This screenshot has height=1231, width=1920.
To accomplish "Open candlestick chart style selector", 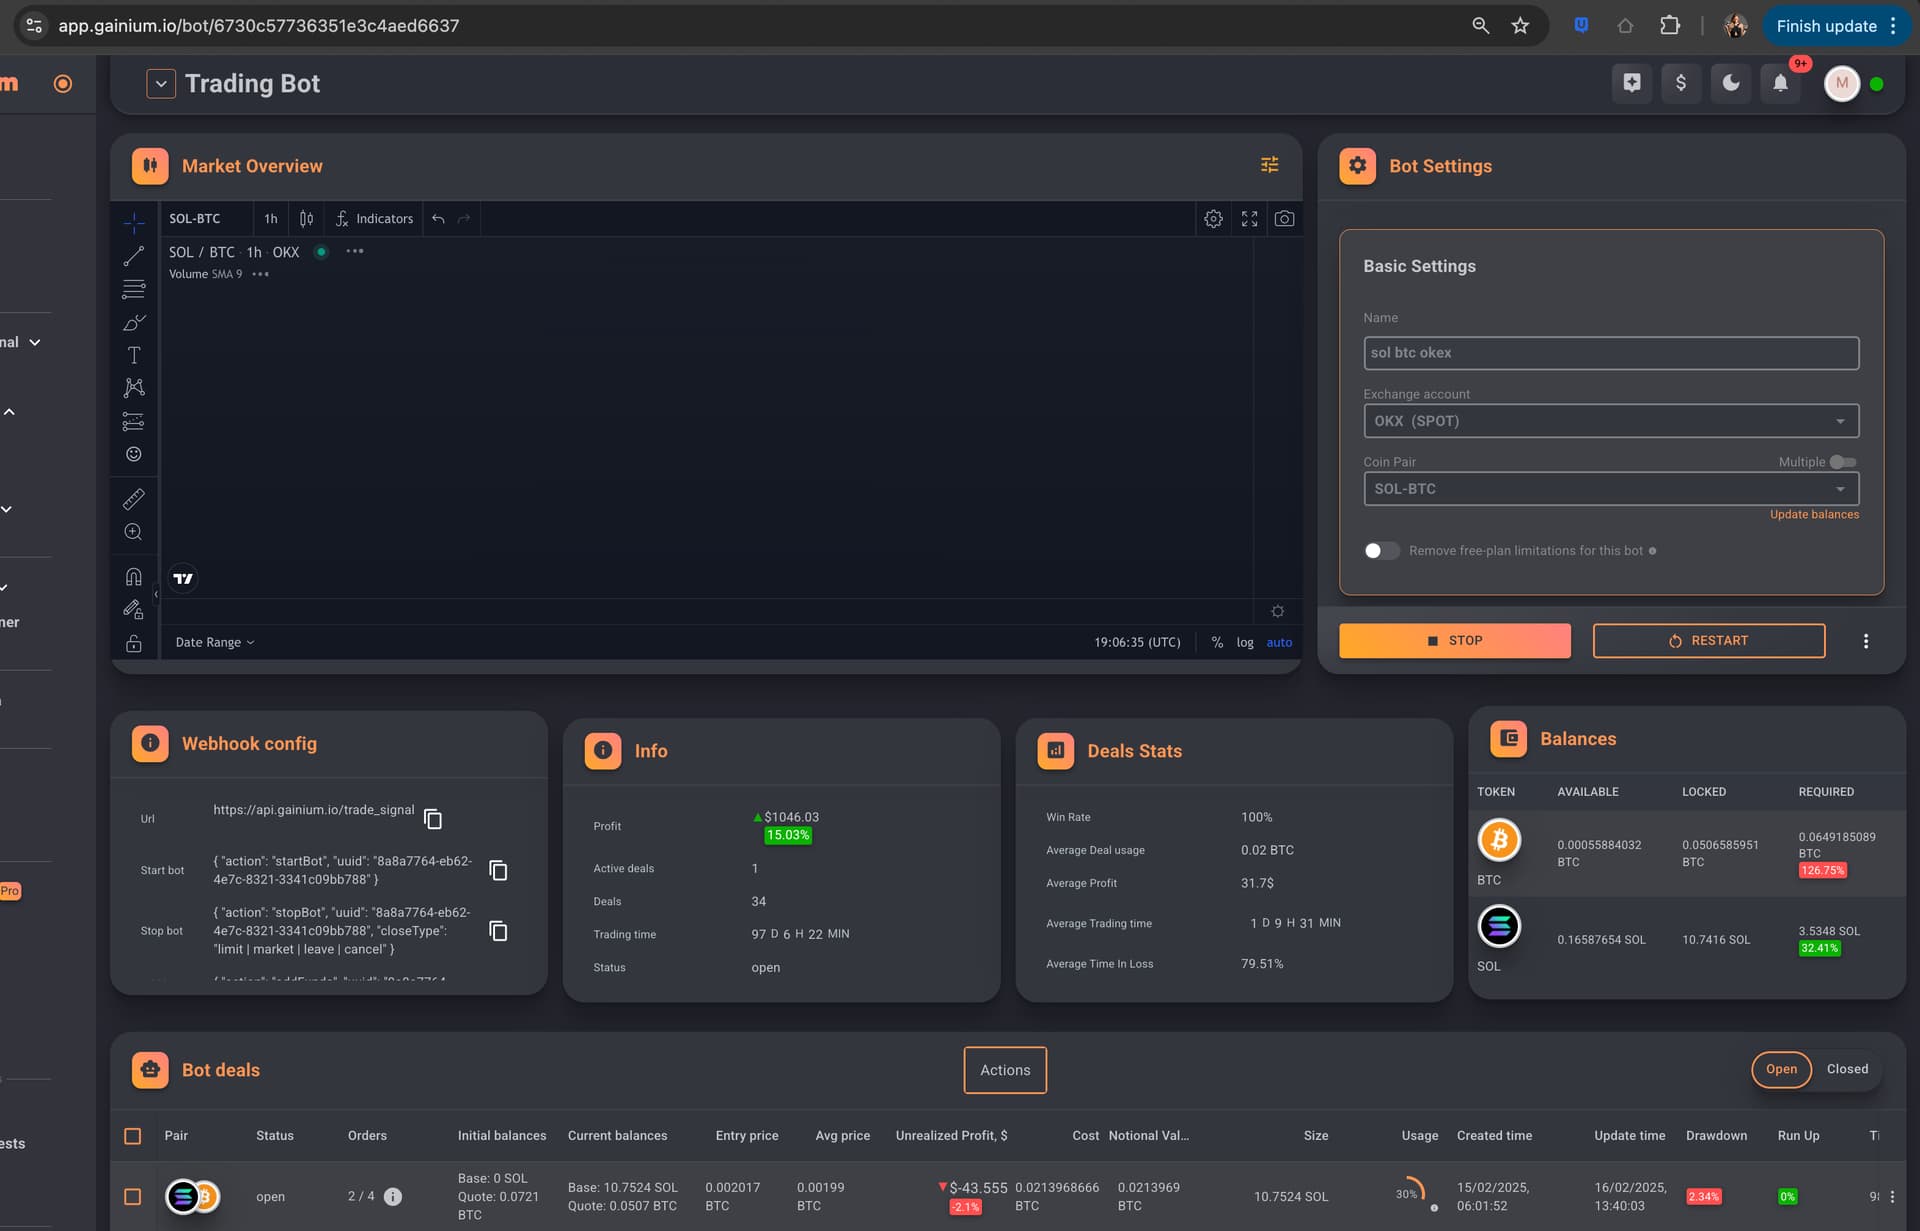I will (306, 219).
